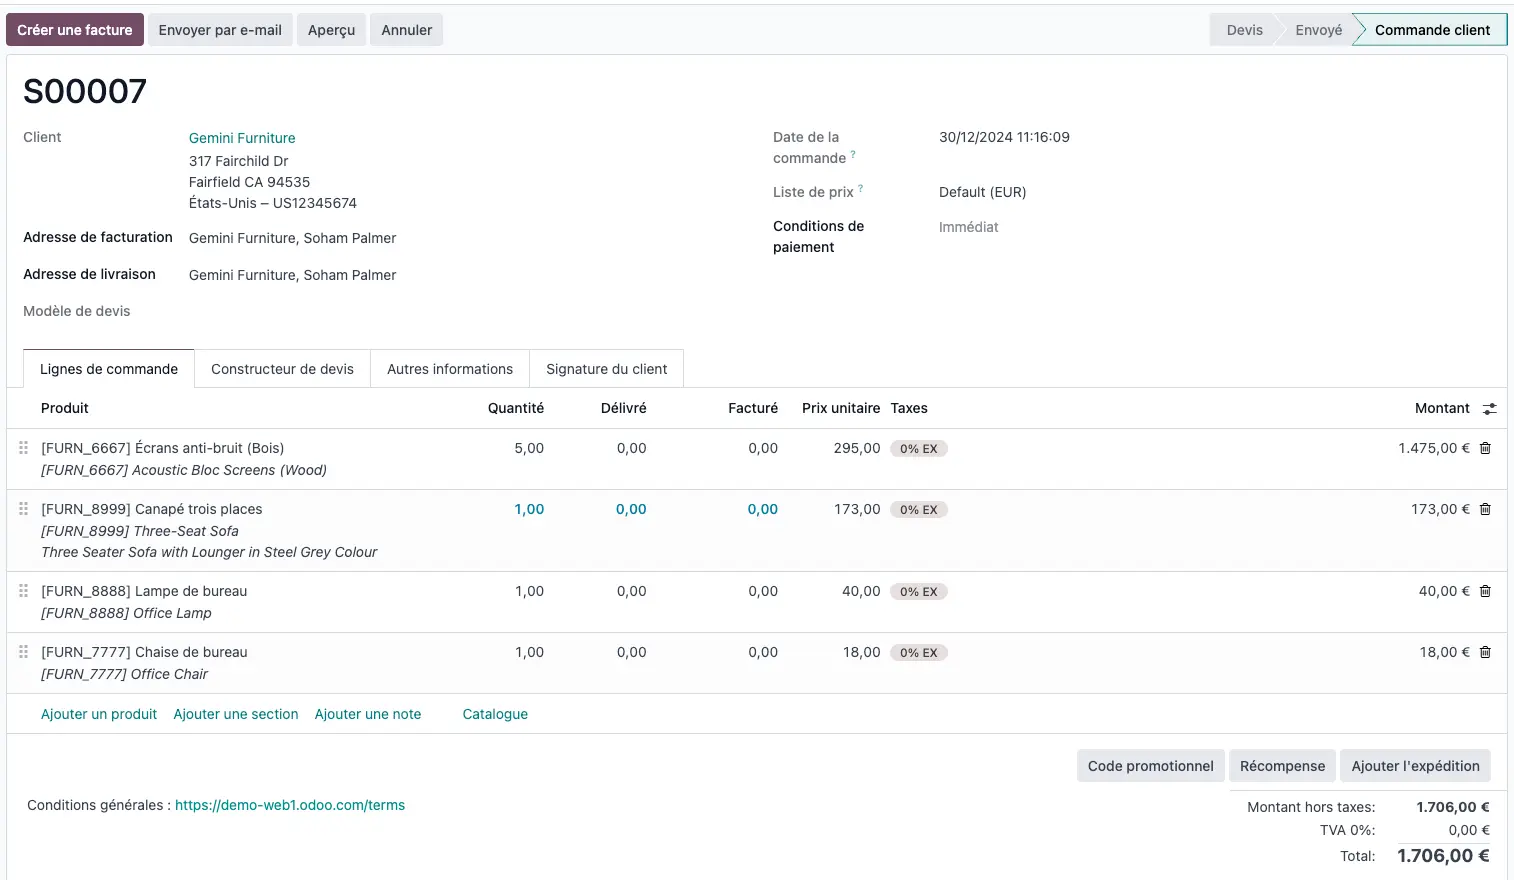
Task: Grab drag handle of Canapé trois places row
Action: [23, 509]
